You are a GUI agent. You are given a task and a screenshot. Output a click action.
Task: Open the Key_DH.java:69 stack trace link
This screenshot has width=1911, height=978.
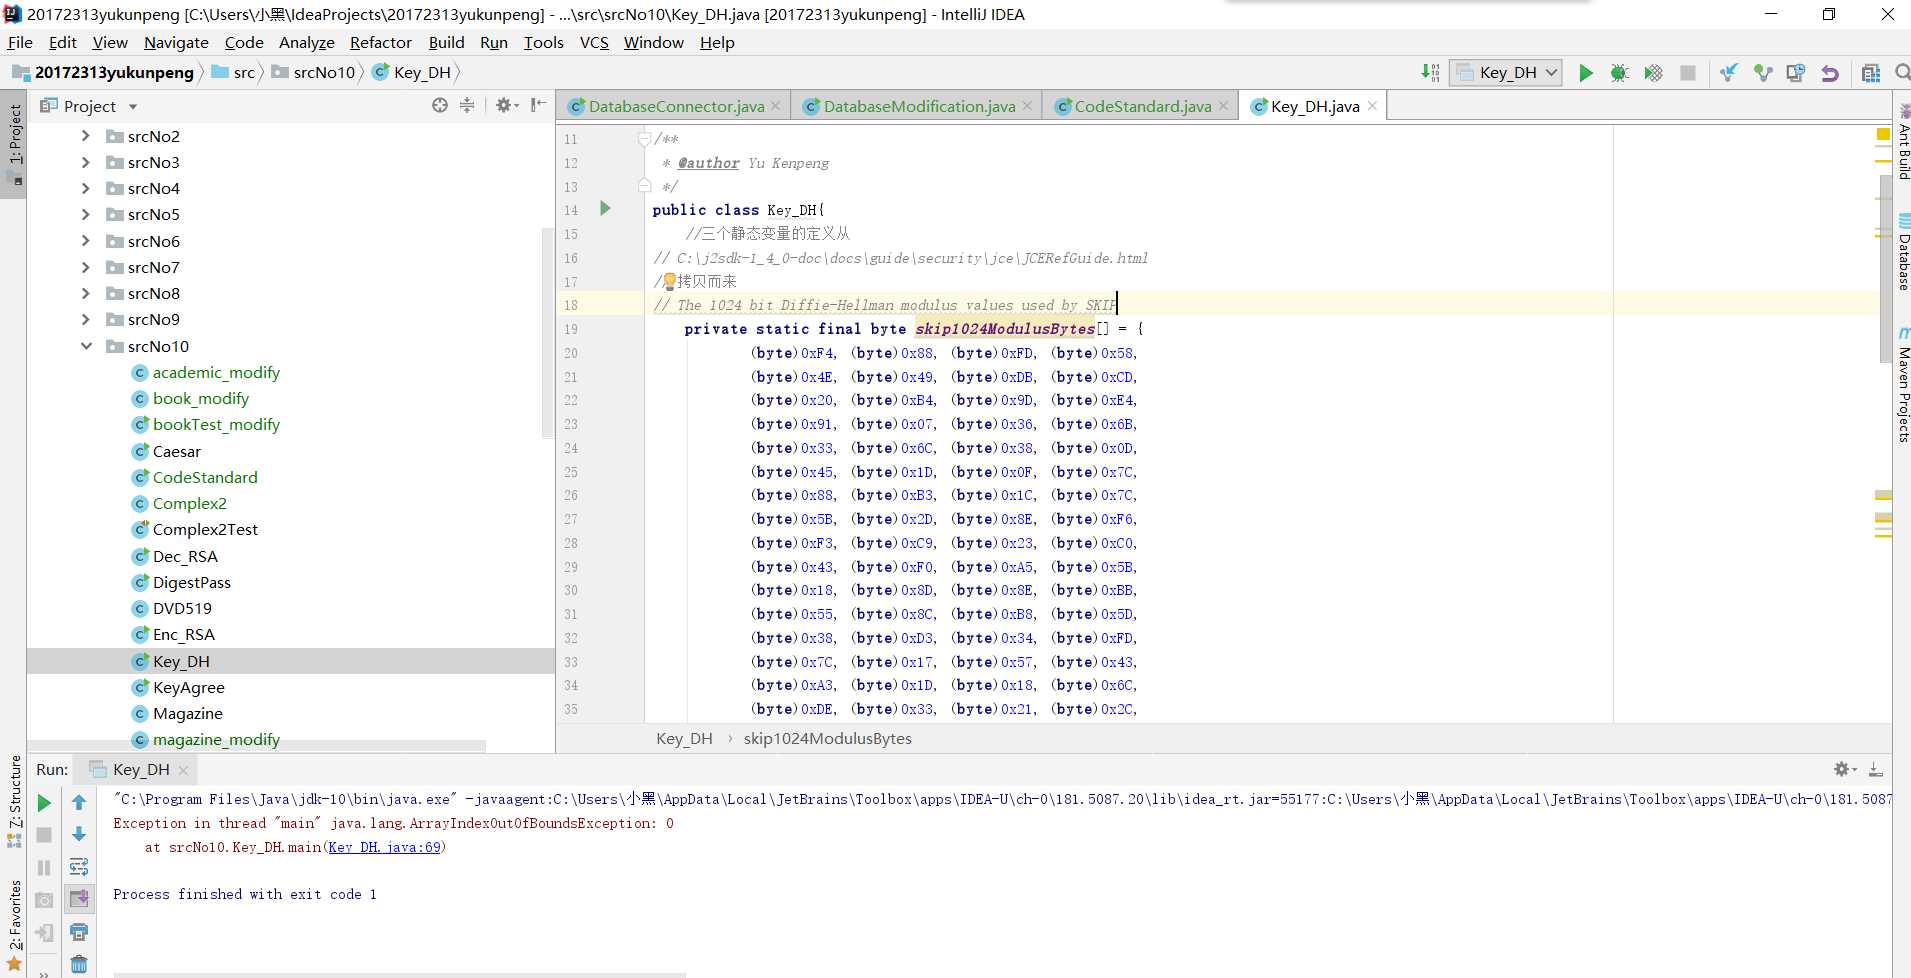[x=384, y=847]
